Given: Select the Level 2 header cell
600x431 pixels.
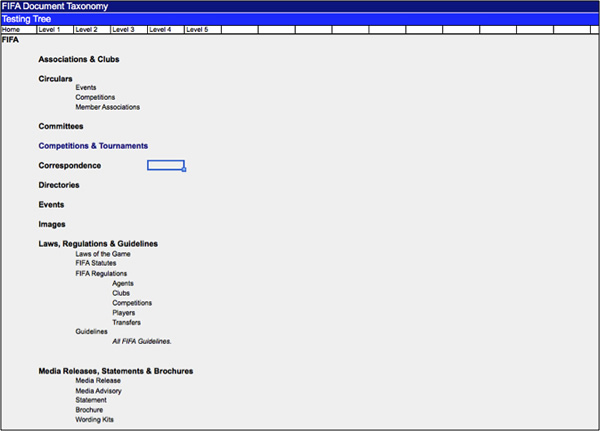Looking at the screenshot, I should click(92, 29).
